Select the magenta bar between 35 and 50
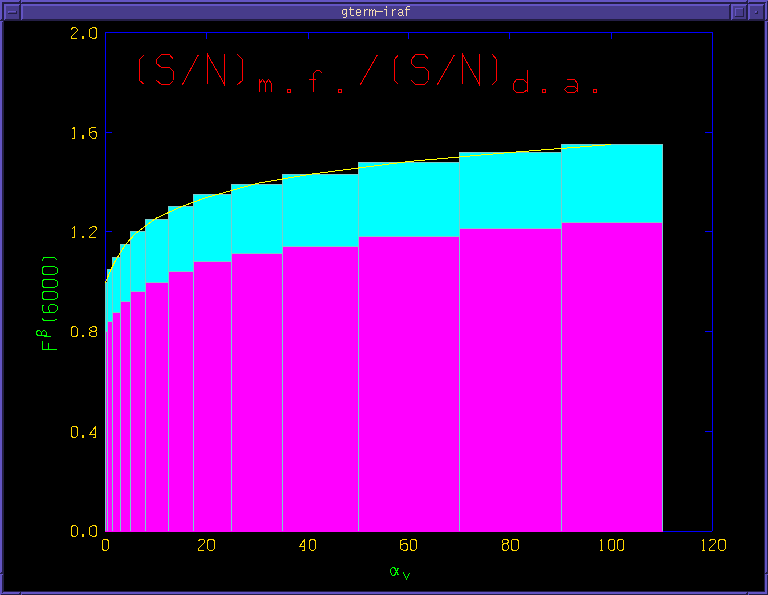The height and width of the screenshot is (595, 768). click(x=320, y=390)
